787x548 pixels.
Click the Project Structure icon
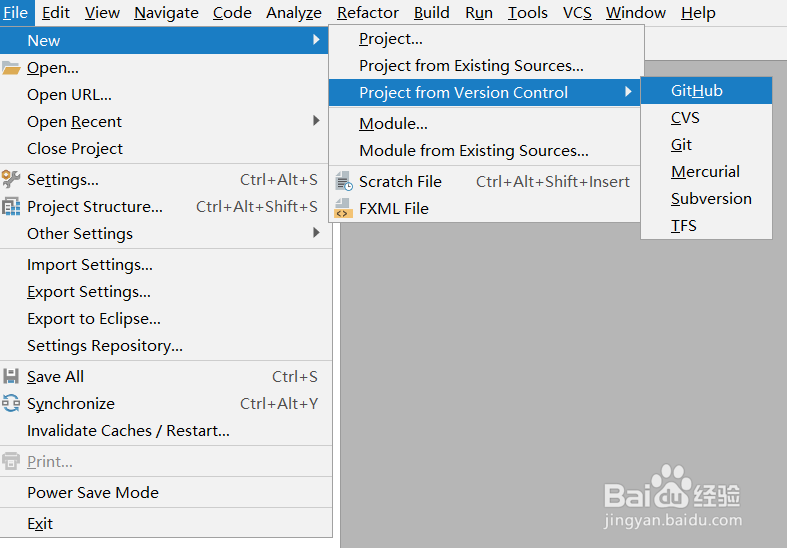coord(11,206)
